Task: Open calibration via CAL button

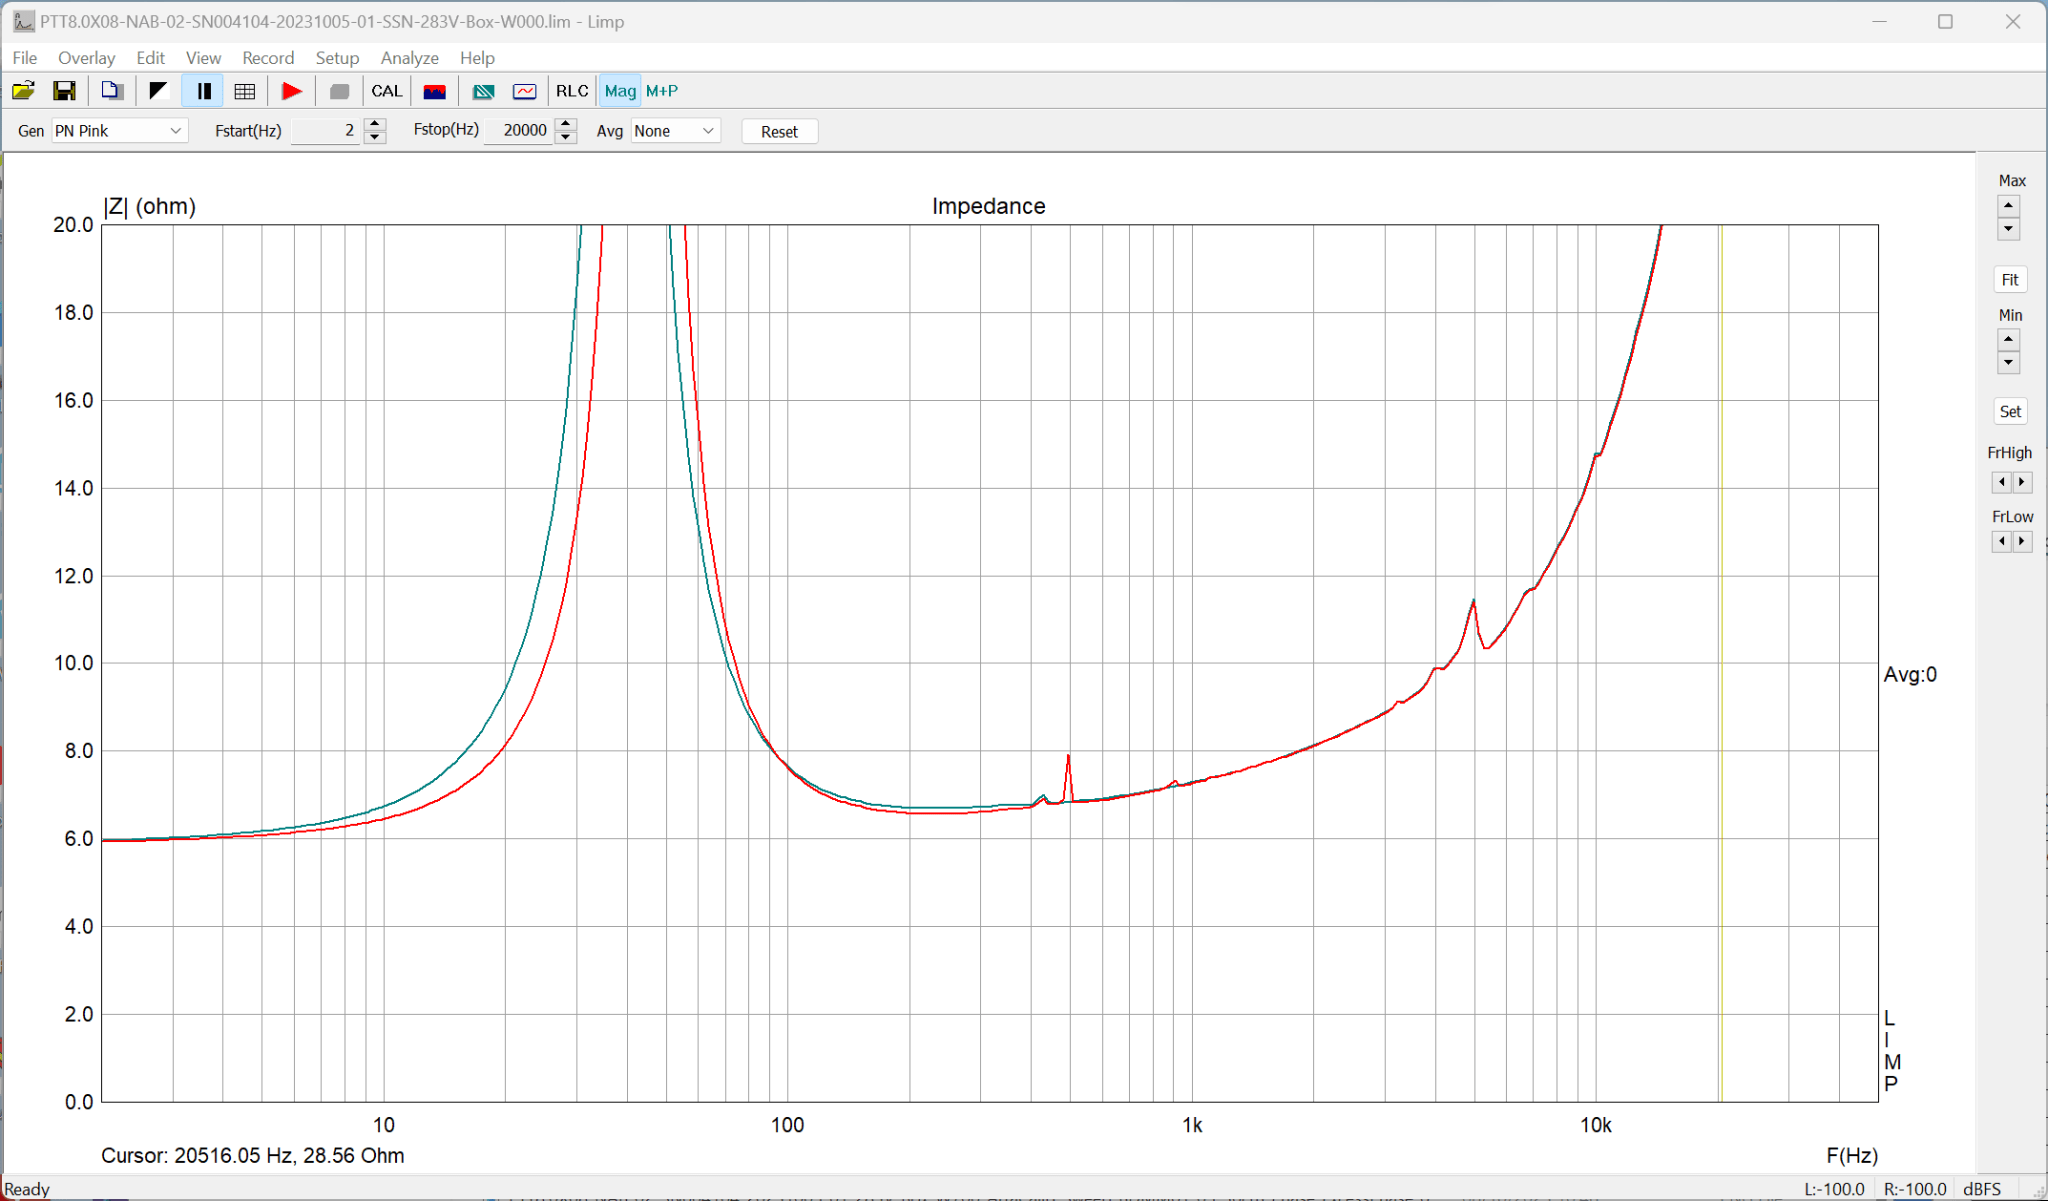Action: 387,91
